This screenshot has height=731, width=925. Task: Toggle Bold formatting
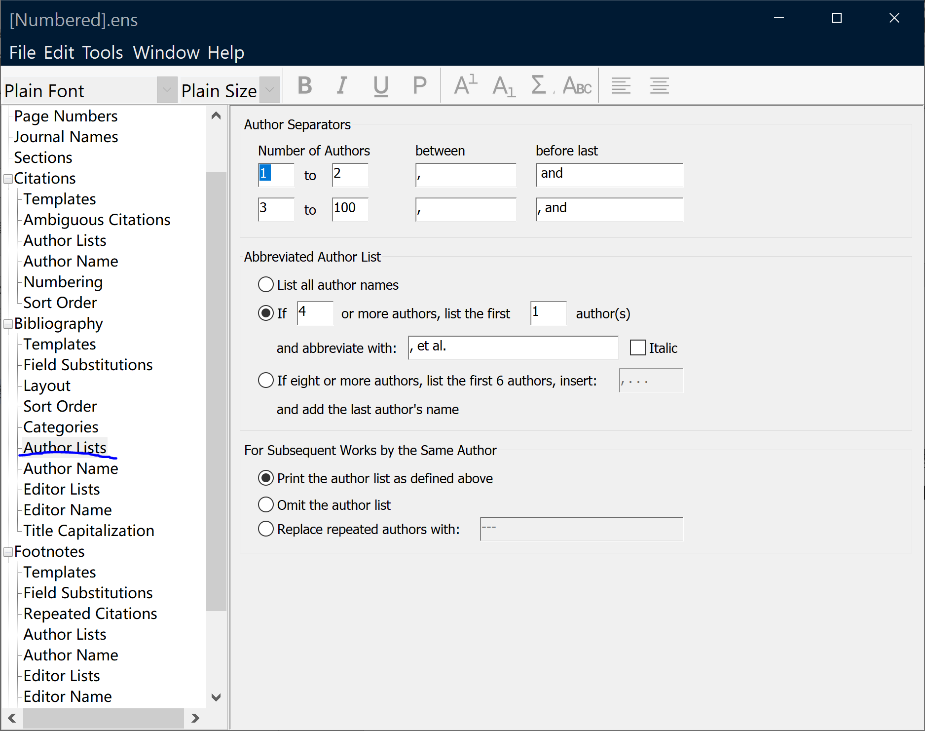pyautogui.click(x=304, y=86)
